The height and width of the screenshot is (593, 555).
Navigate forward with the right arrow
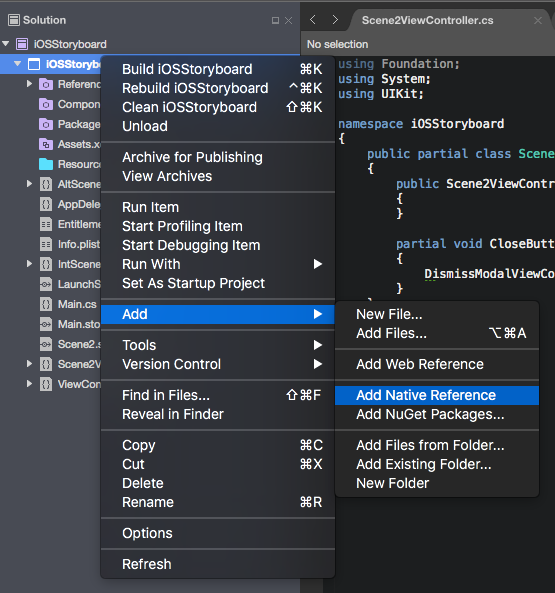(x=335, y=20)
